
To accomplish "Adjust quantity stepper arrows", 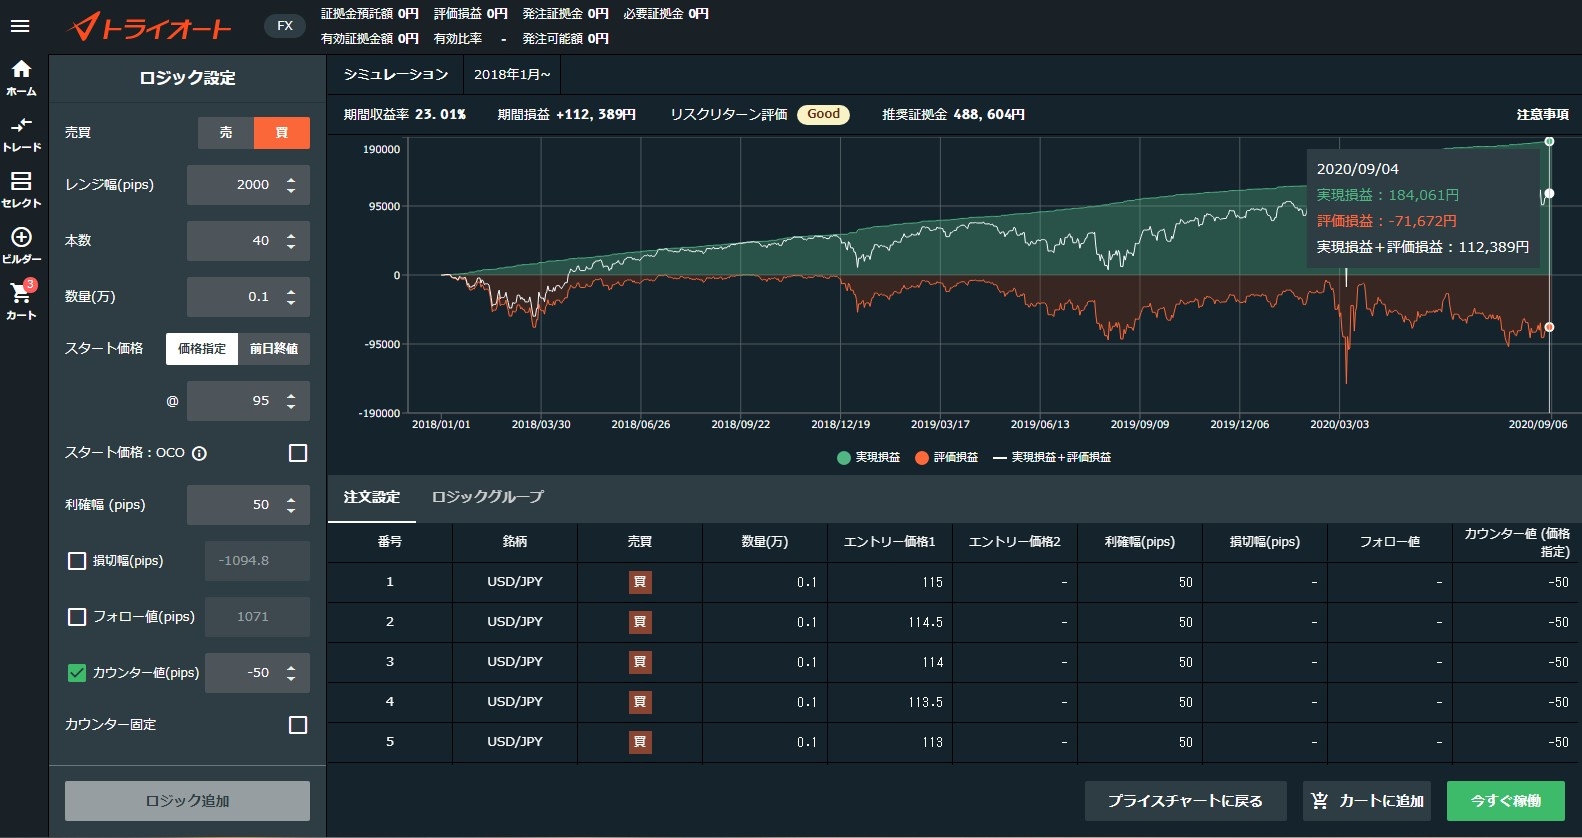I will click(291, 297).
